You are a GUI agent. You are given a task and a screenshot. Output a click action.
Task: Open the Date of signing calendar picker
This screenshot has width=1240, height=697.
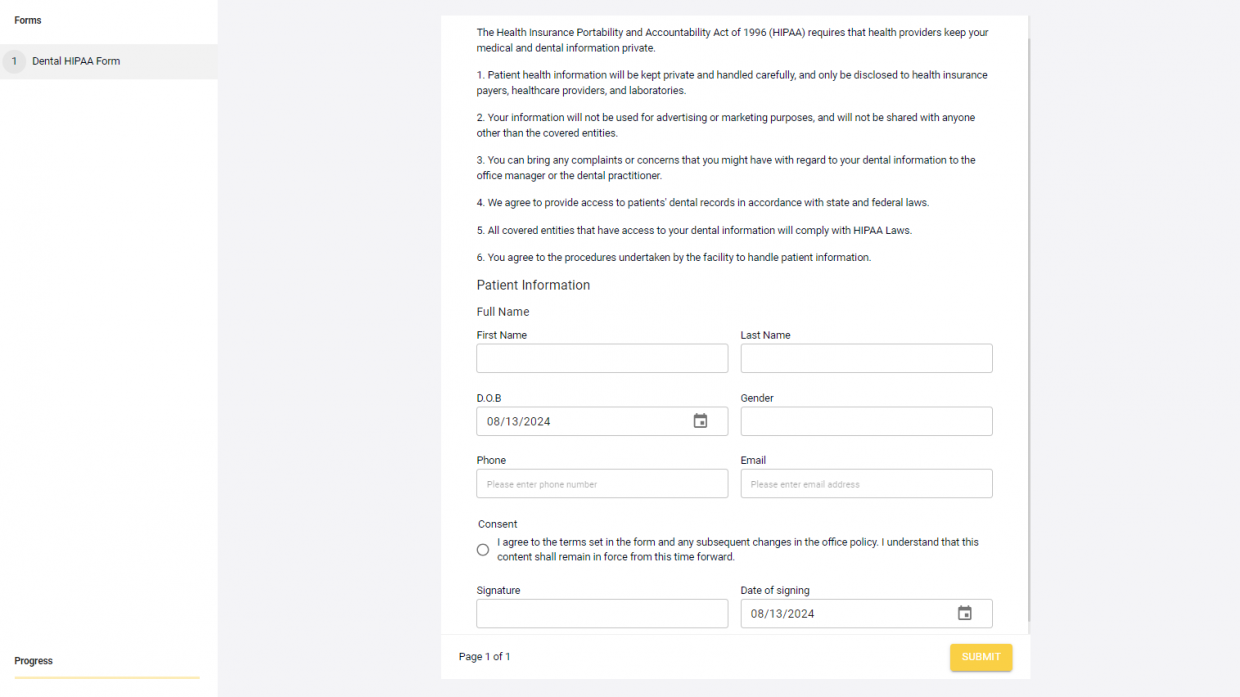click(963, 613)
